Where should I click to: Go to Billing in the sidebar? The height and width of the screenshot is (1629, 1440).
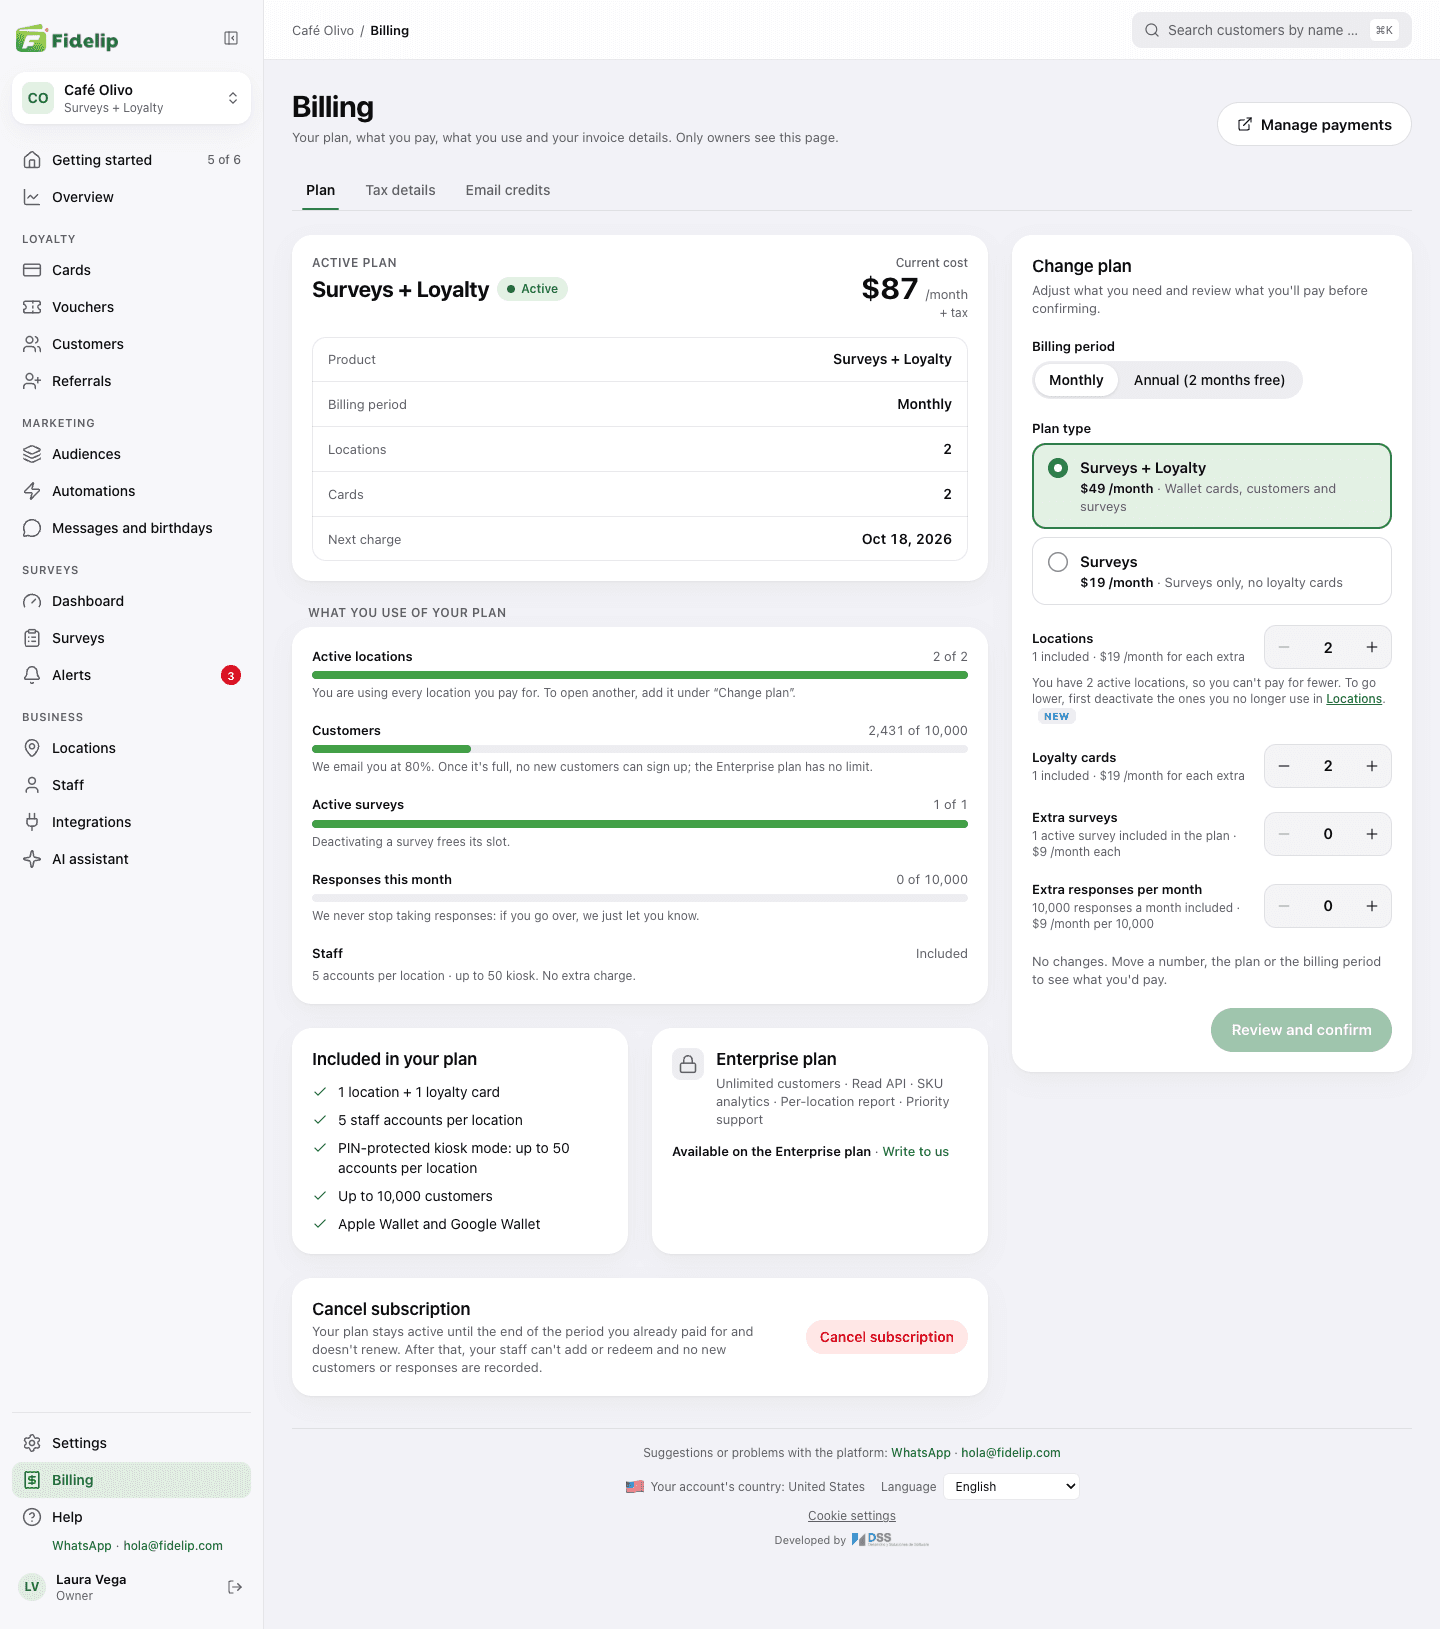[131, 1480]
